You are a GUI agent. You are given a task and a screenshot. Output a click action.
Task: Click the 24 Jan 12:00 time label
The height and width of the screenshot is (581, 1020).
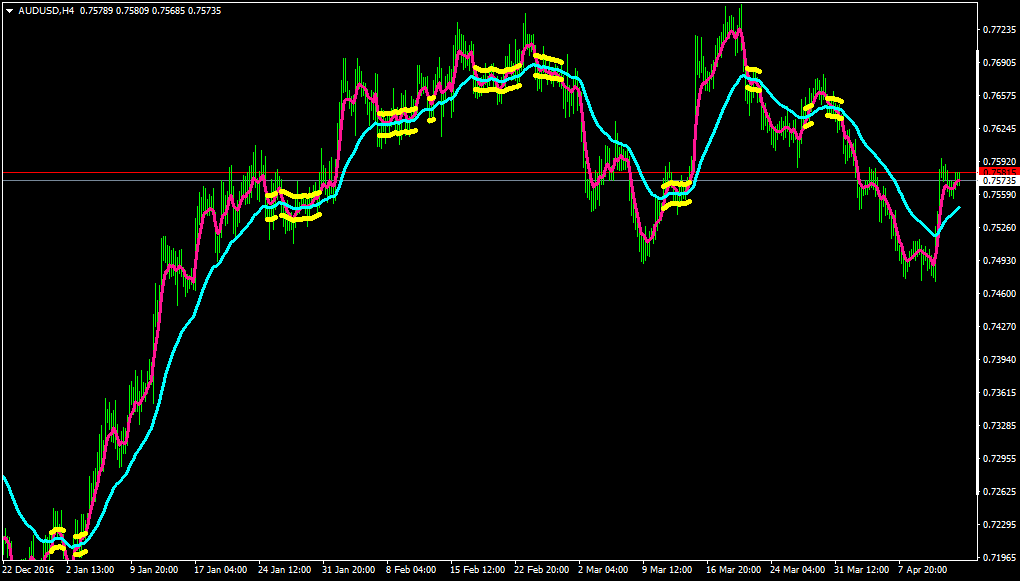point(284,569)
